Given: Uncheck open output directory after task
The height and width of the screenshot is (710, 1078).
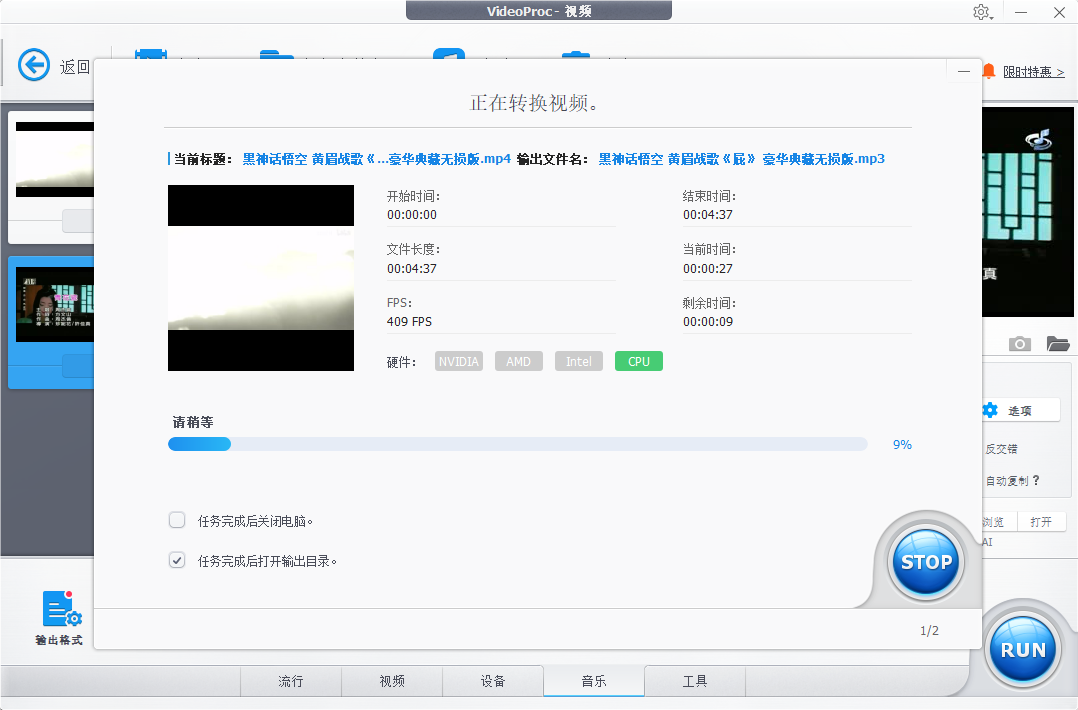Looking at the screenshot, I should 177,560.
